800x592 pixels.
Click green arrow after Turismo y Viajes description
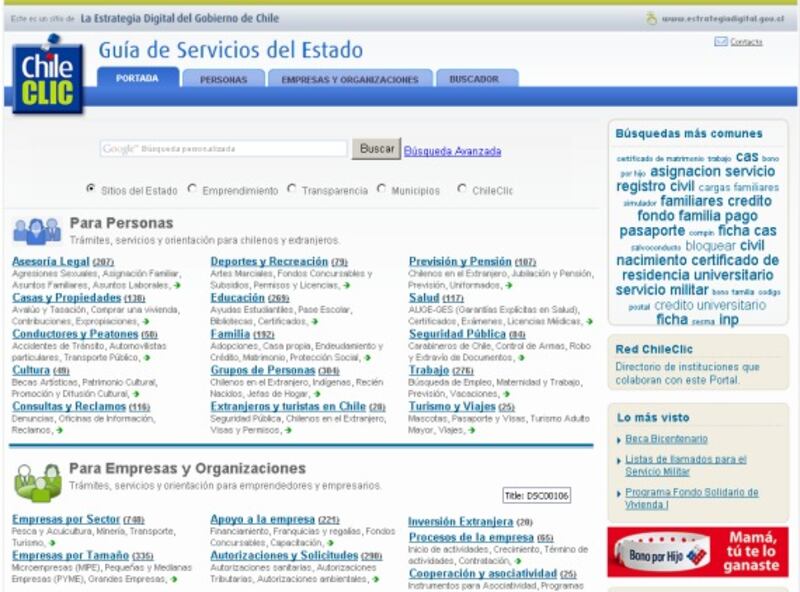(471, 430)
